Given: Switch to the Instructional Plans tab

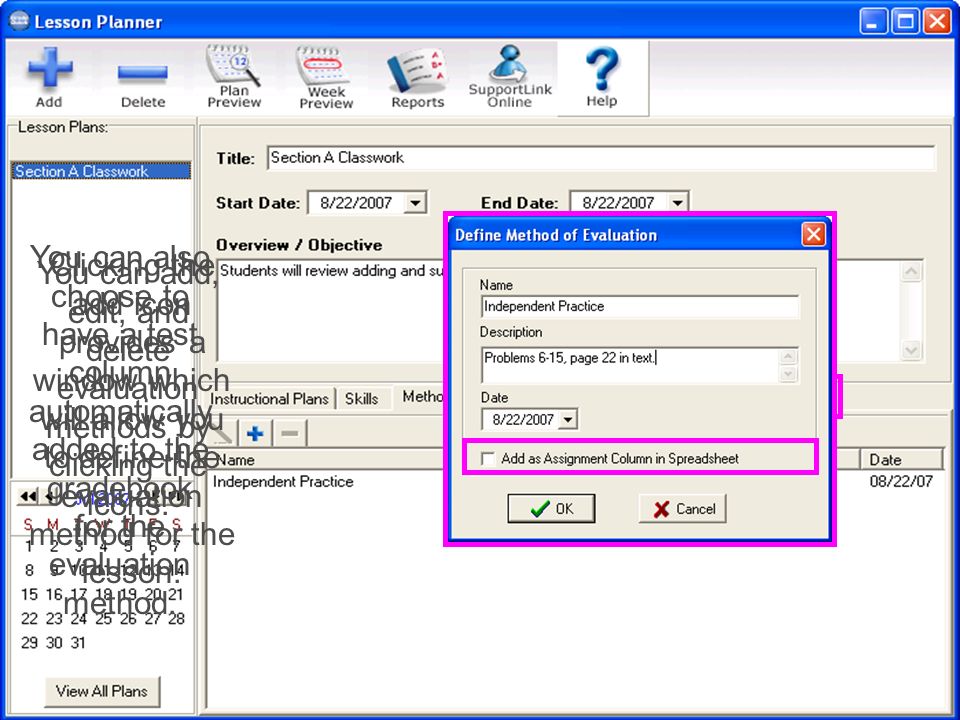Looking at the screenshot, I should [x=269, y=399].
